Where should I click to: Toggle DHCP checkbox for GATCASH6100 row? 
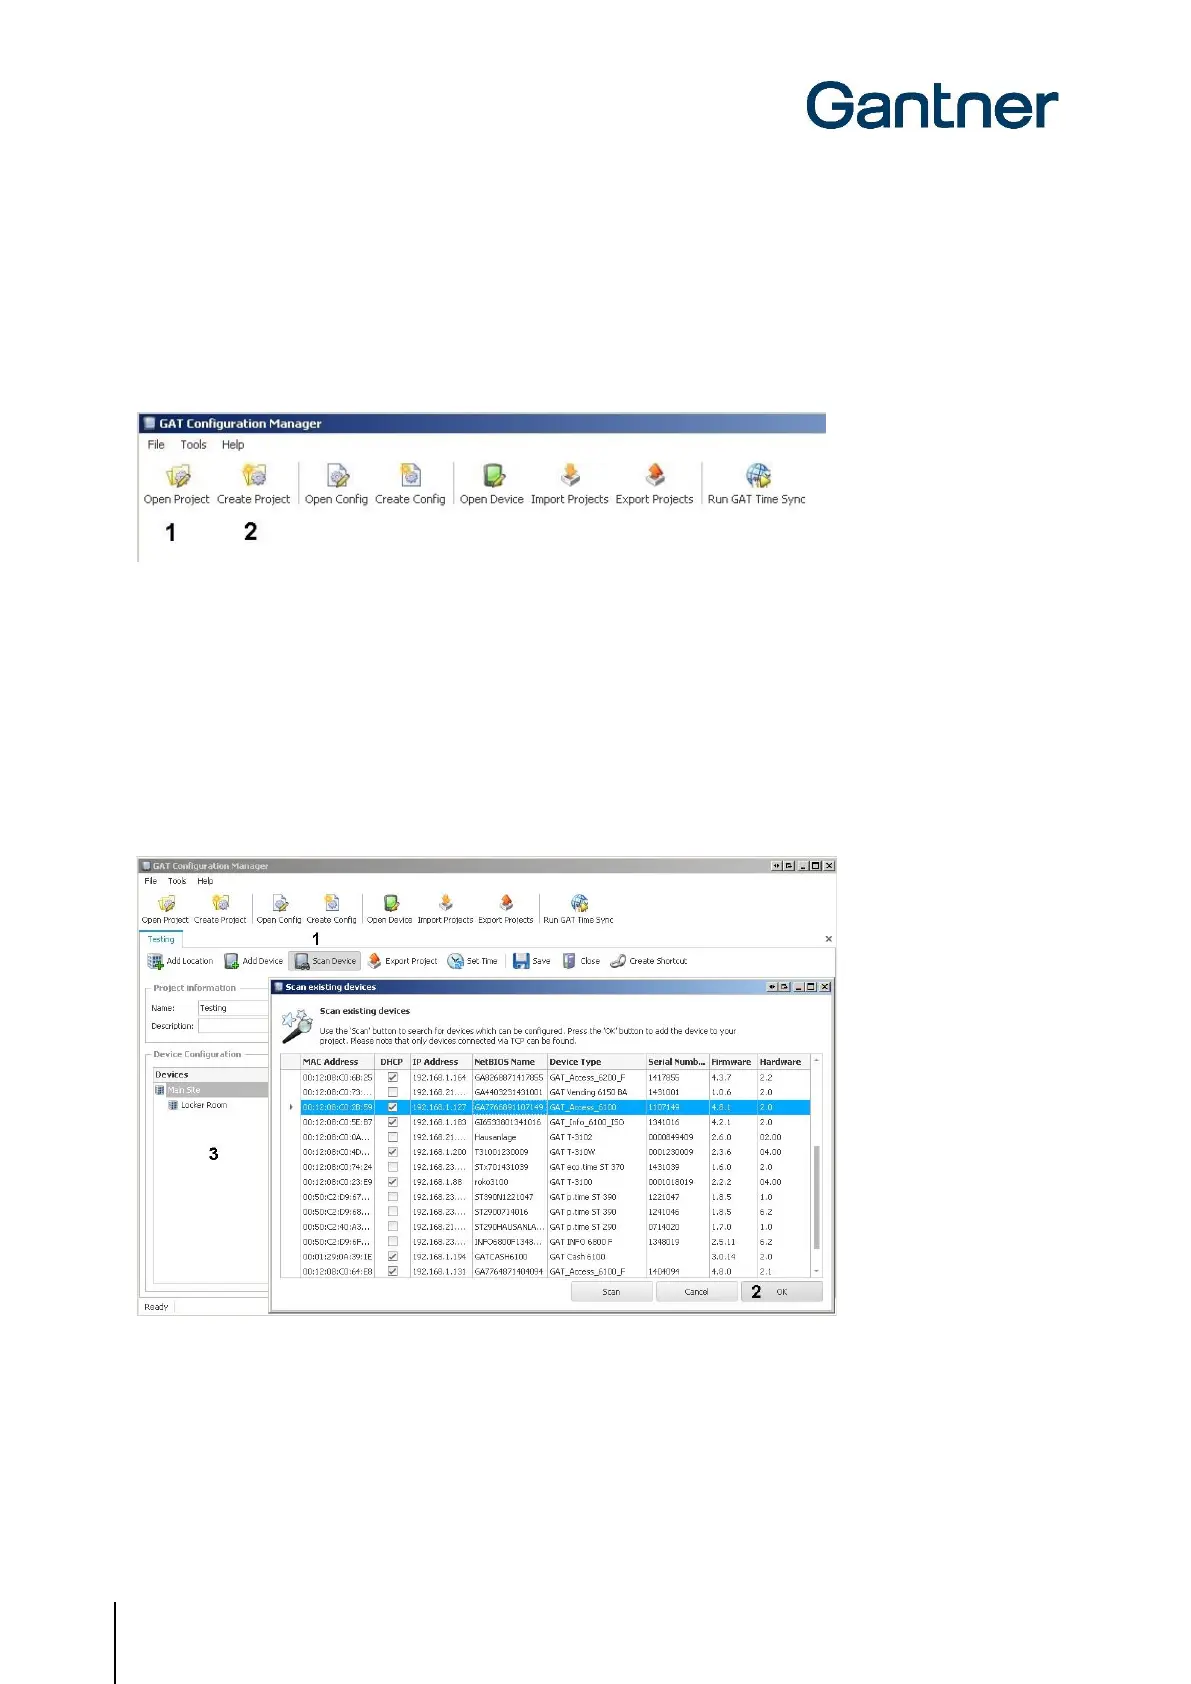click(392, 1257)
